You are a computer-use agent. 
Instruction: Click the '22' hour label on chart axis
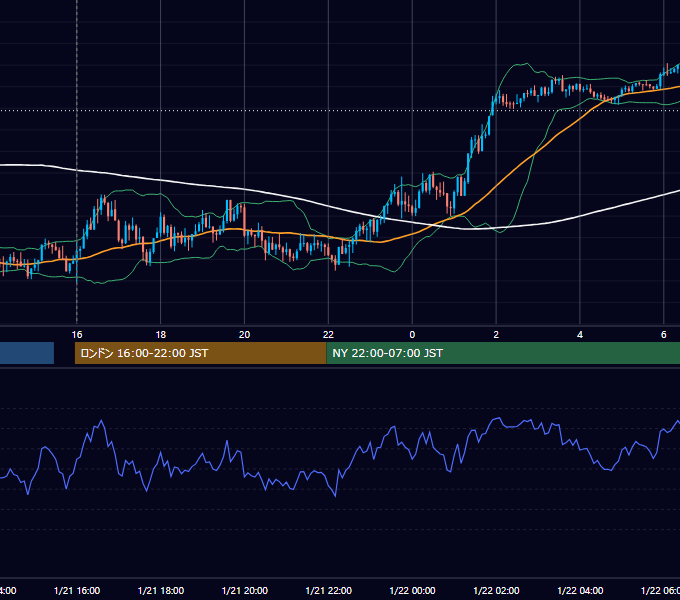328,335
